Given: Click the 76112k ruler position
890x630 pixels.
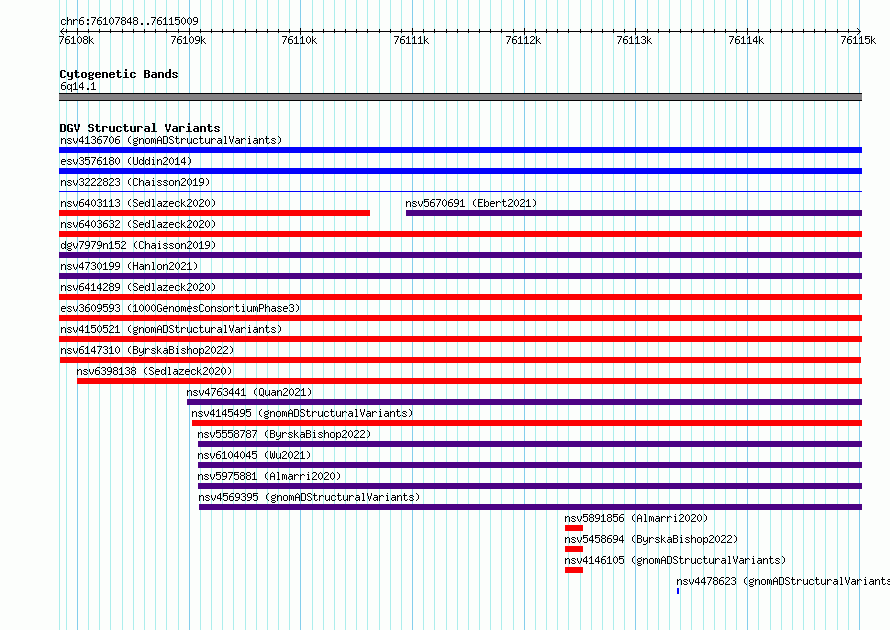Looking at the screenshot, I should pos(523,40).
